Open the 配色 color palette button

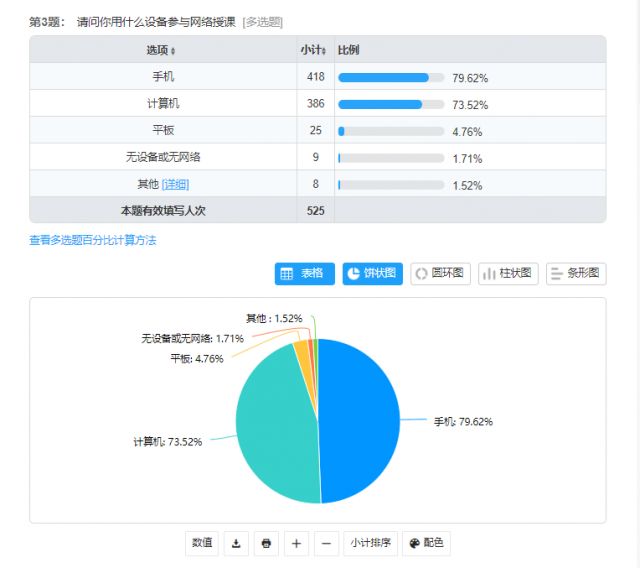pyautogui.click(x=425, y=543)
